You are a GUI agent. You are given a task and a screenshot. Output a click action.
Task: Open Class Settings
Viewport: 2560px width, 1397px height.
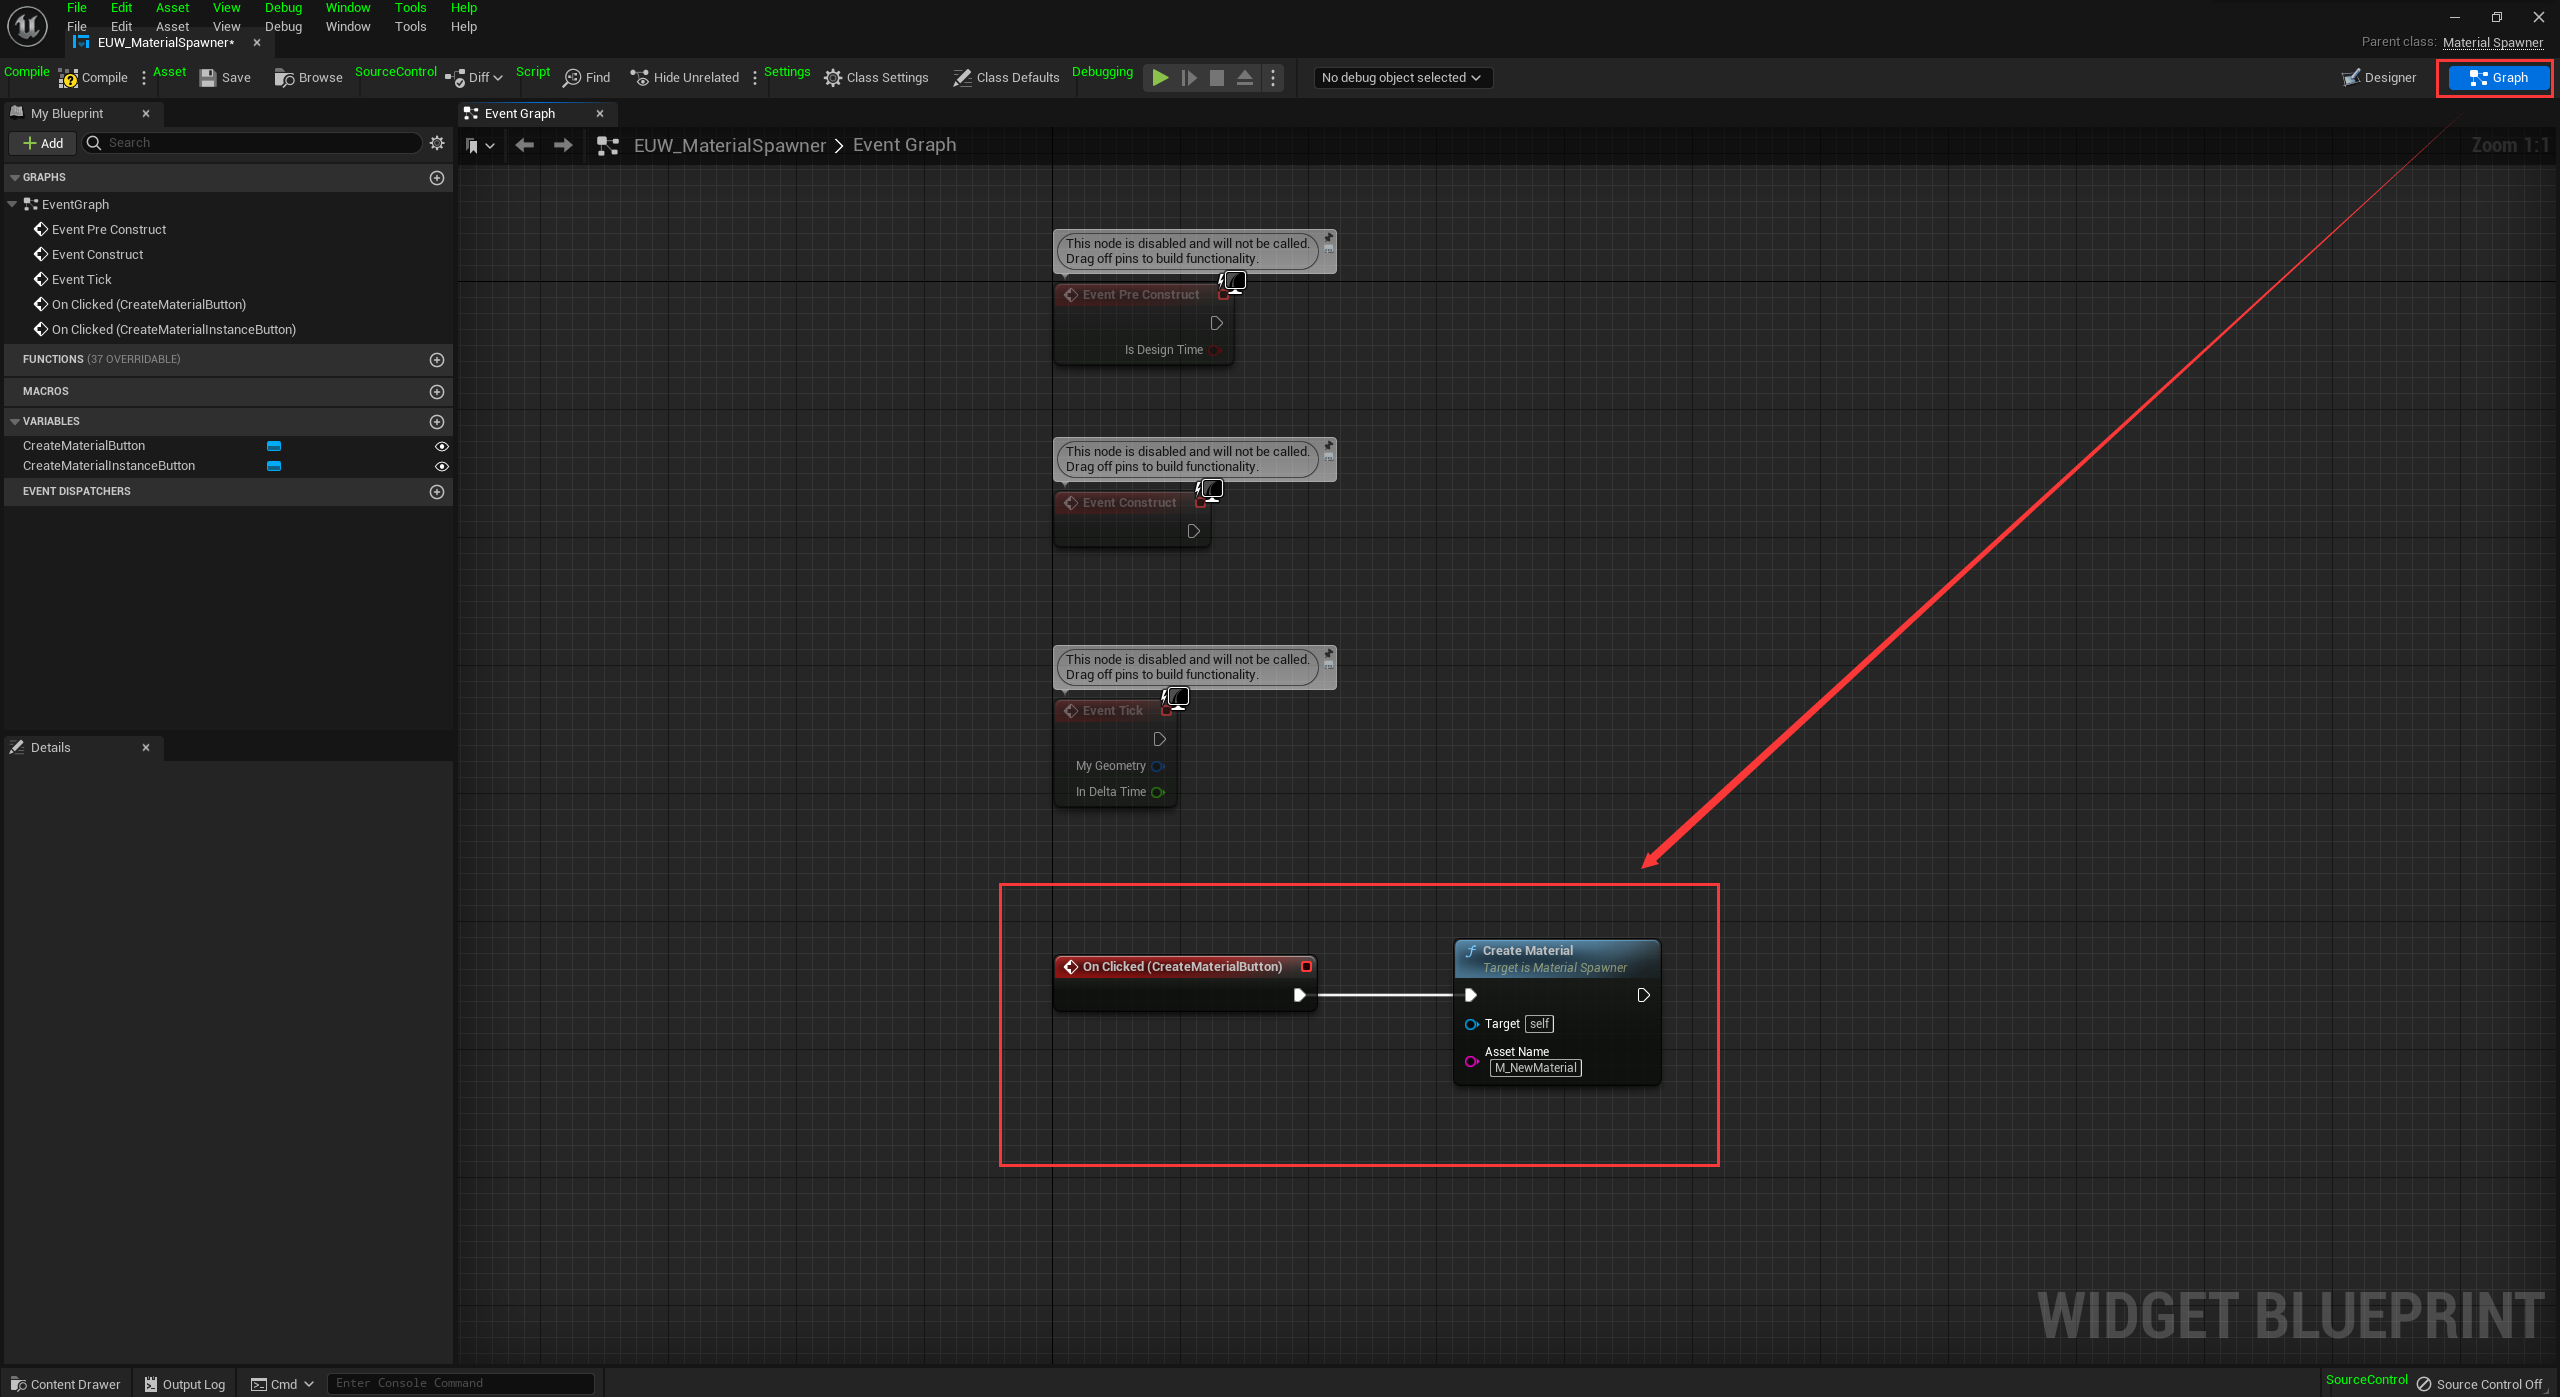876,78
